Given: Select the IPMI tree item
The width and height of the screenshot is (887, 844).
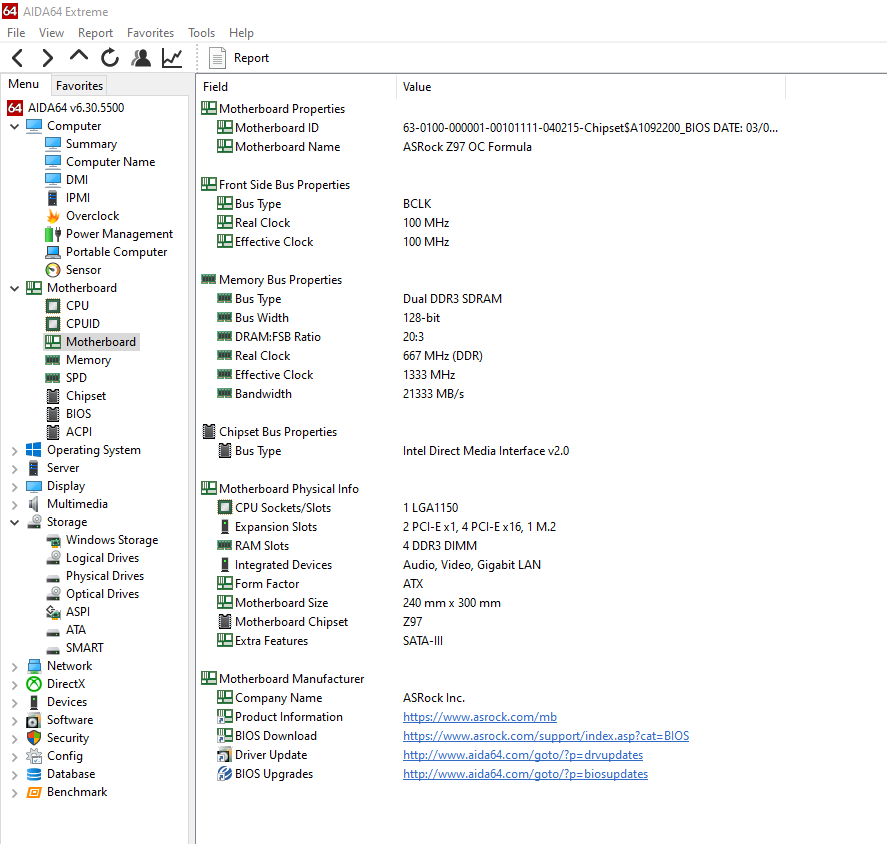Looking at the screenshot, I should [67, 197].
